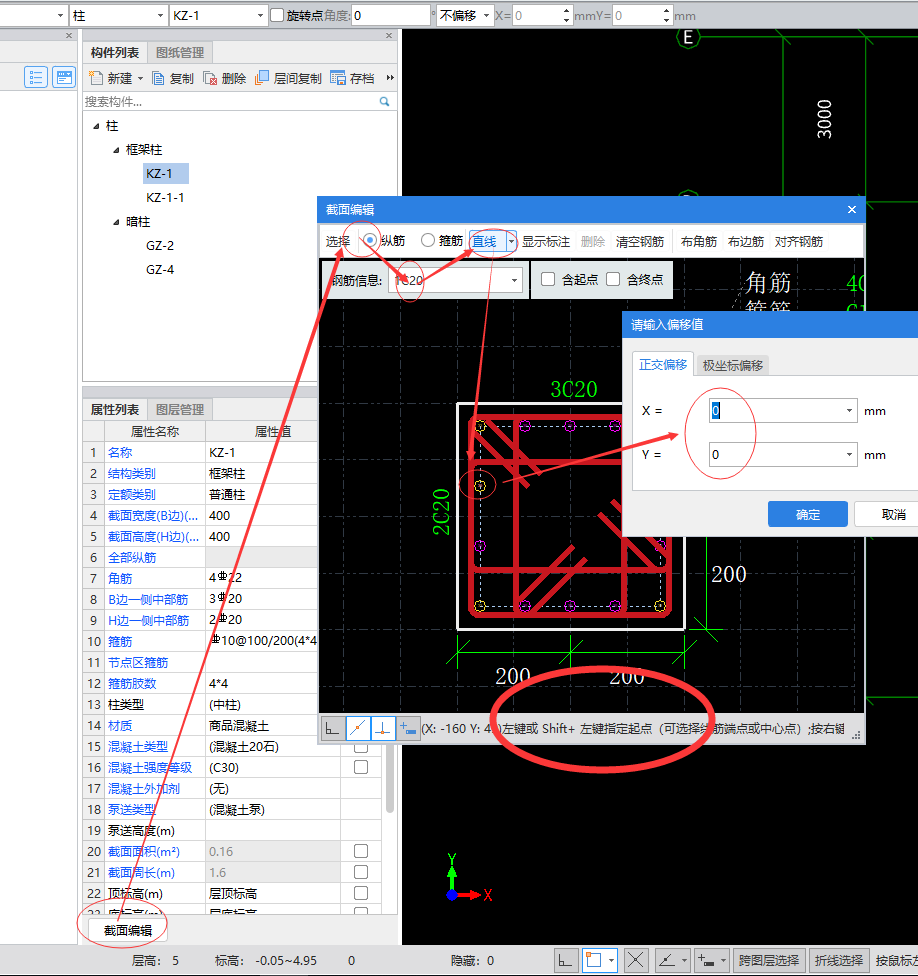Screen dimensions: 918x976
Task: Open the 新建 dropdown arrow
Action: pos(140,78)
